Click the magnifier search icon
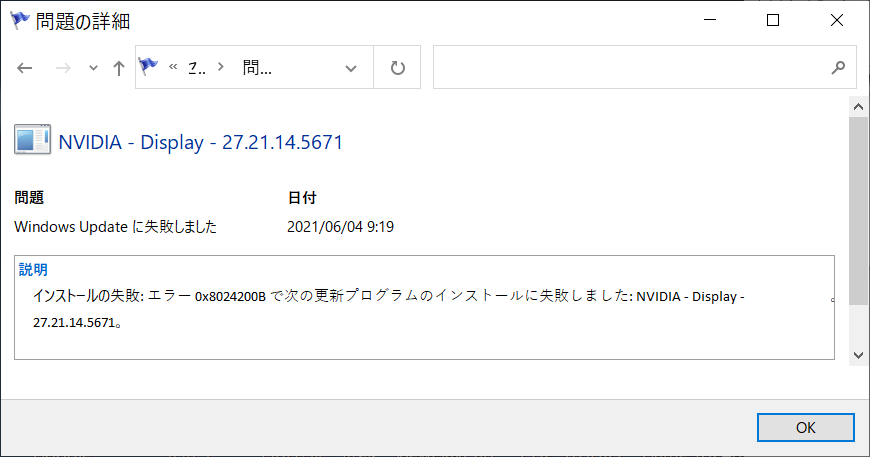 pos(838,68)
